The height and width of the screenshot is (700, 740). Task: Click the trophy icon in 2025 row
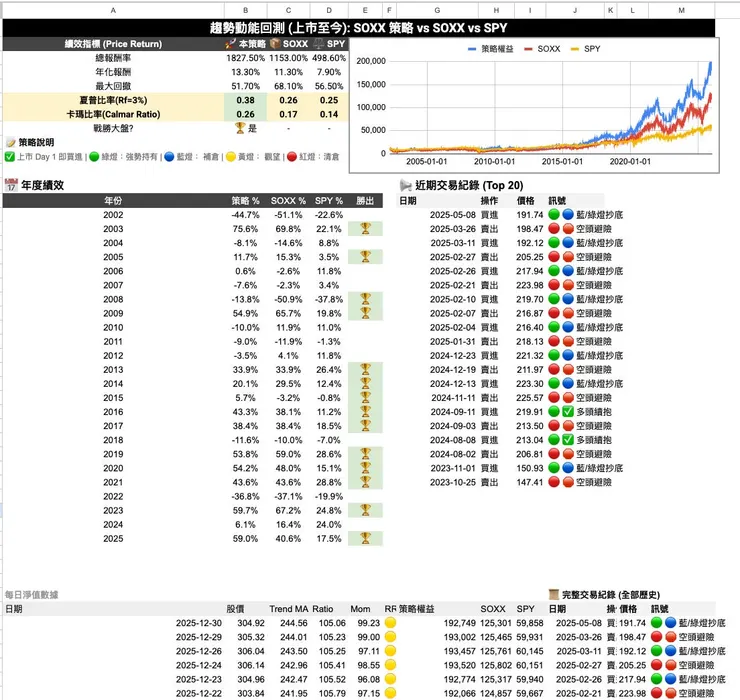point(365,538)
